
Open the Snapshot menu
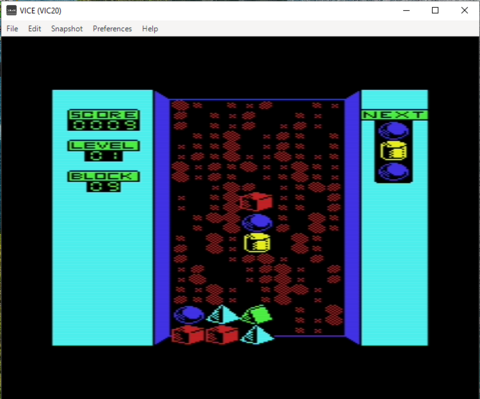click(x=67, y=29)
